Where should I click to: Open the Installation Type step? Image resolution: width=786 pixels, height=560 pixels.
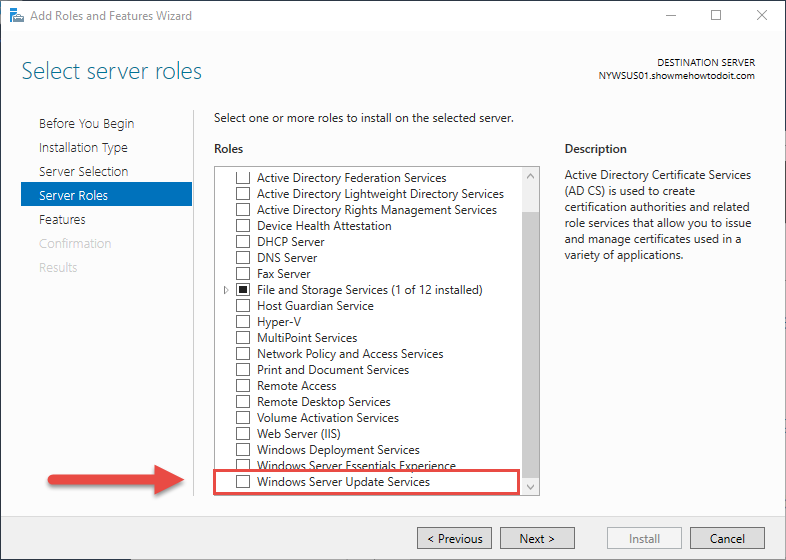coord(83,147)
